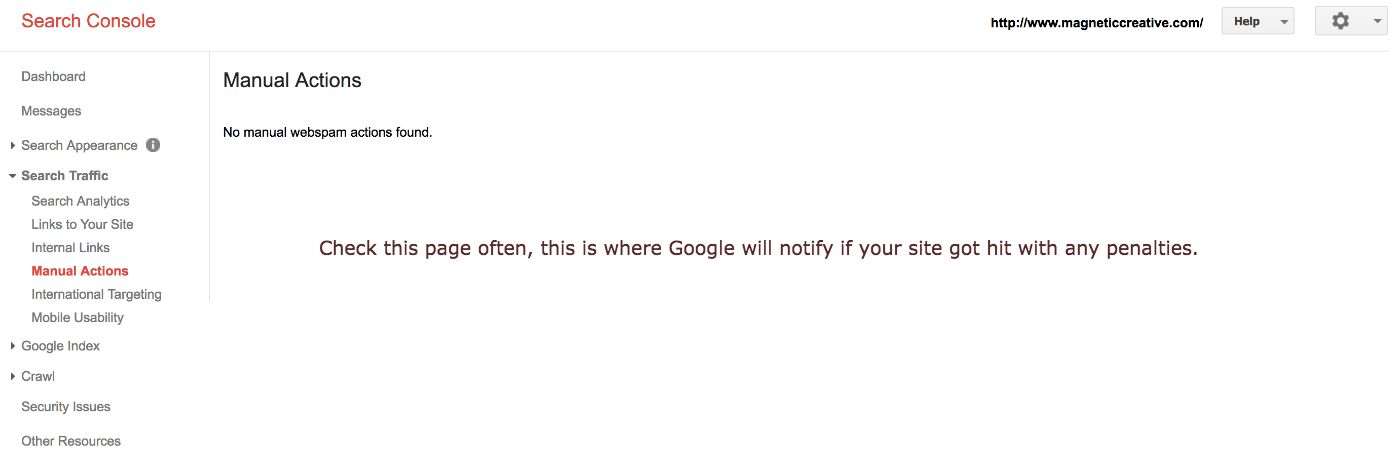This screenshot has width=1400, height=475.
Task: Click the Google Index label
Action: pyautogui.click(x=61, y=346)
